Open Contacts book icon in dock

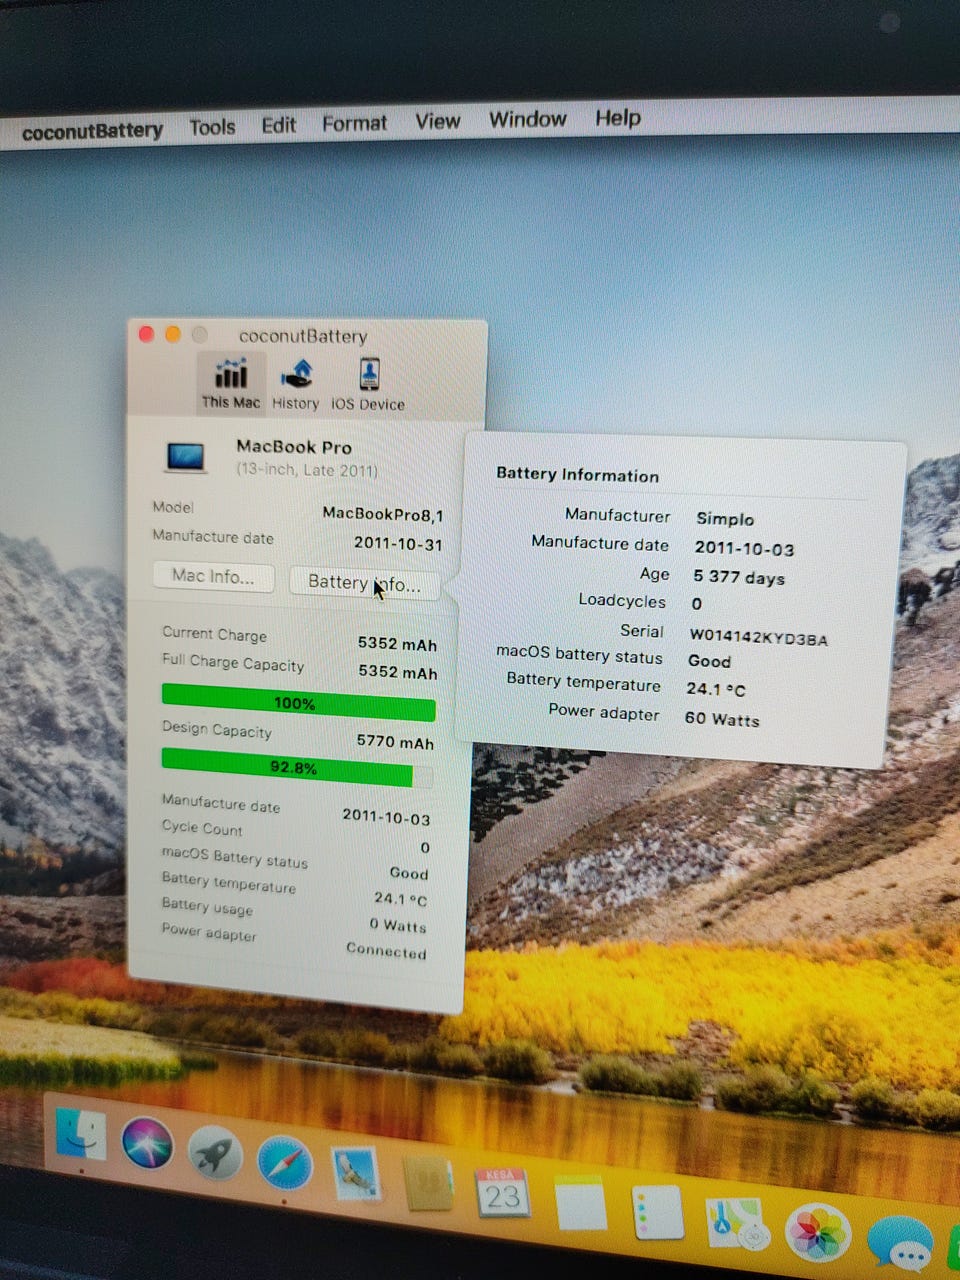pyautogui.click(x=428, y=1184)
